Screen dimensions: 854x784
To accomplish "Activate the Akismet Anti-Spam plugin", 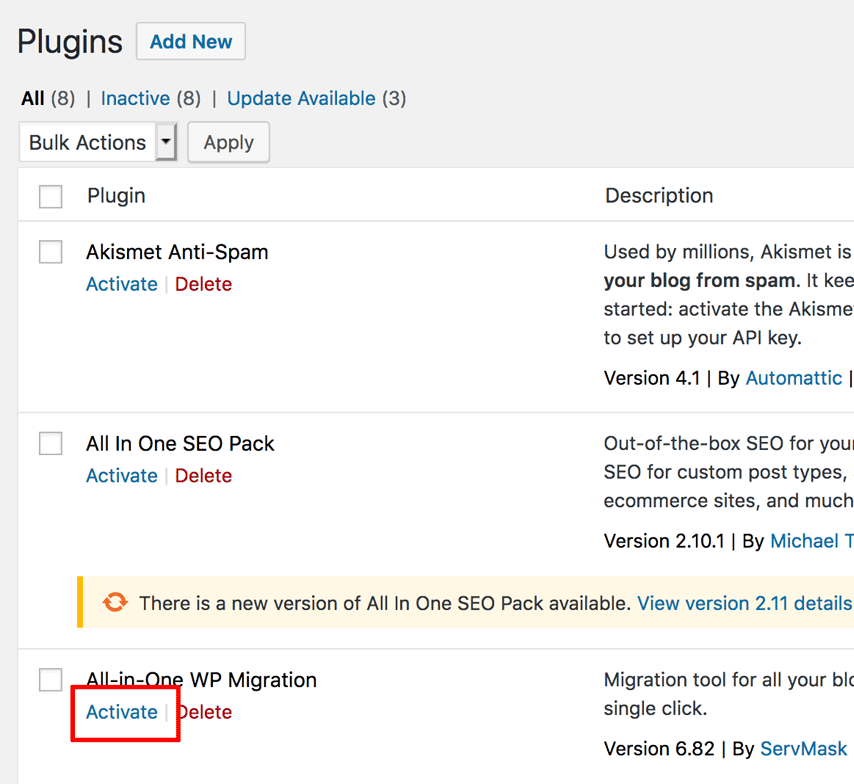I will point(121,284).
